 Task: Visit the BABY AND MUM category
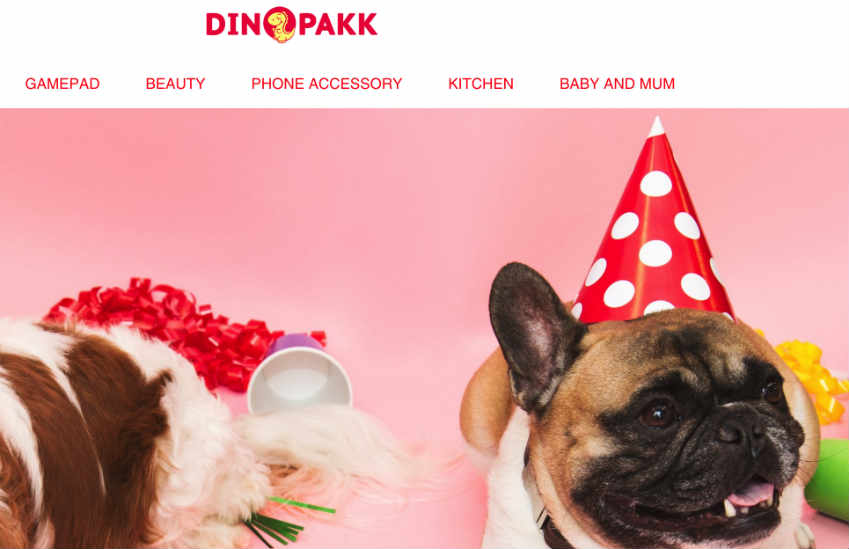(x=617, y=84)
